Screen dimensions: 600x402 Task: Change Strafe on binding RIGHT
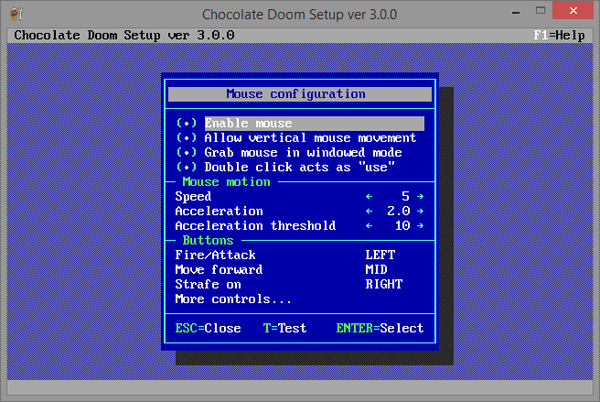tap(384, 284)
